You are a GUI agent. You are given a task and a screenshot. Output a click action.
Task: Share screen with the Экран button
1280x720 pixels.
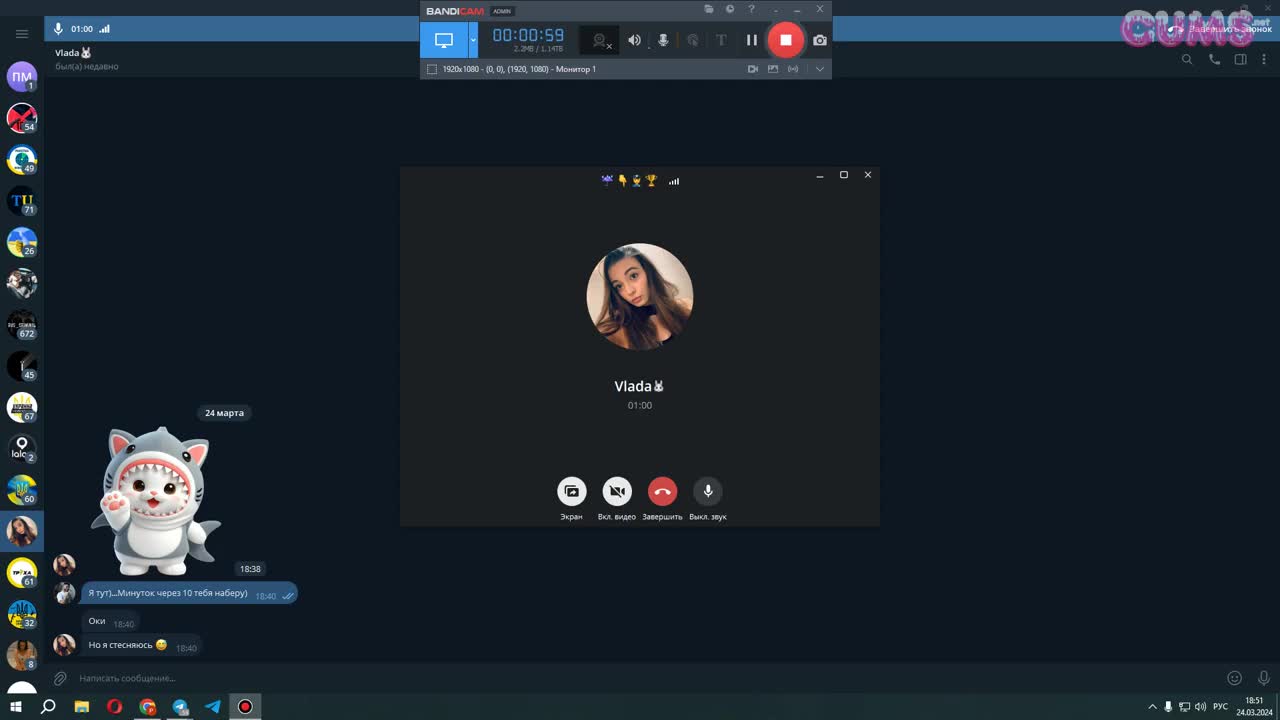click(x=571, y=491)
